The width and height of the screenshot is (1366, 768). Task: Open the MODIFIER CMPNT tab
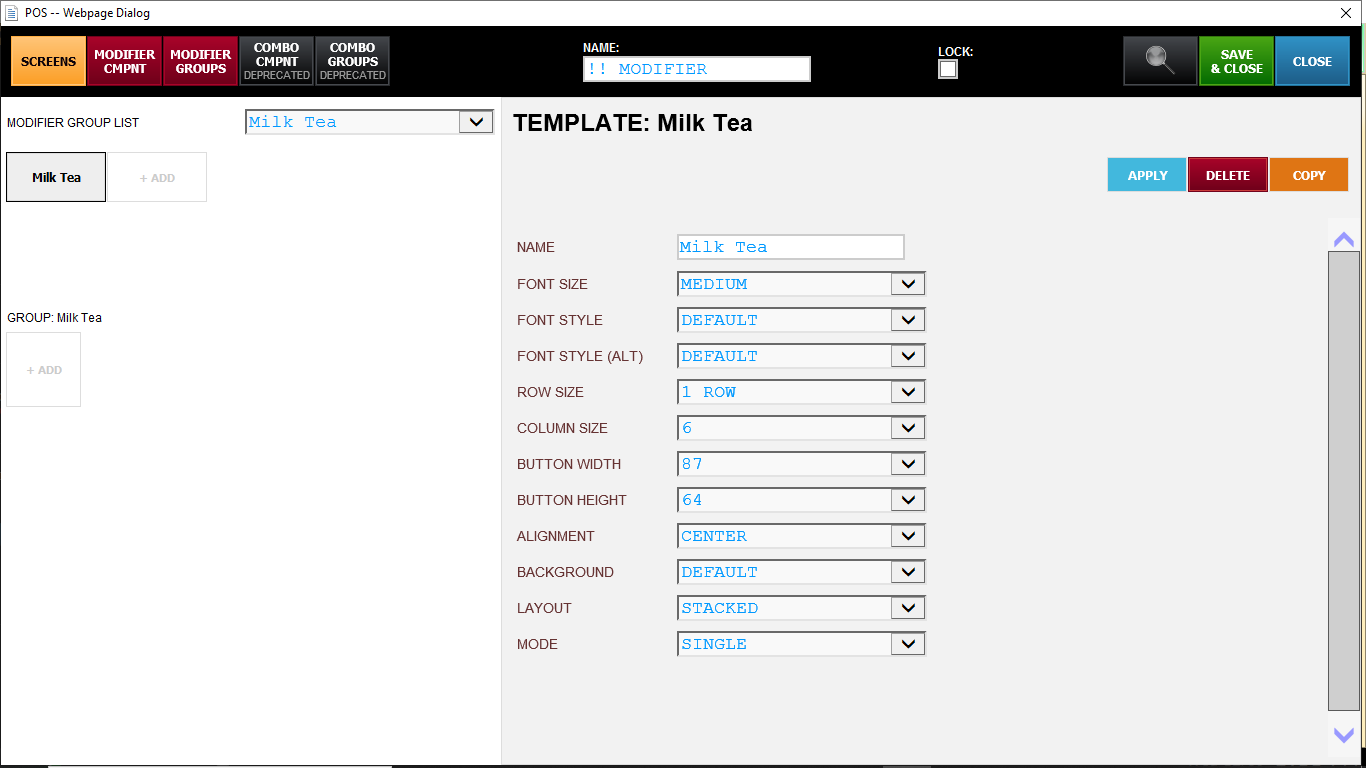(x=125, y=61)
